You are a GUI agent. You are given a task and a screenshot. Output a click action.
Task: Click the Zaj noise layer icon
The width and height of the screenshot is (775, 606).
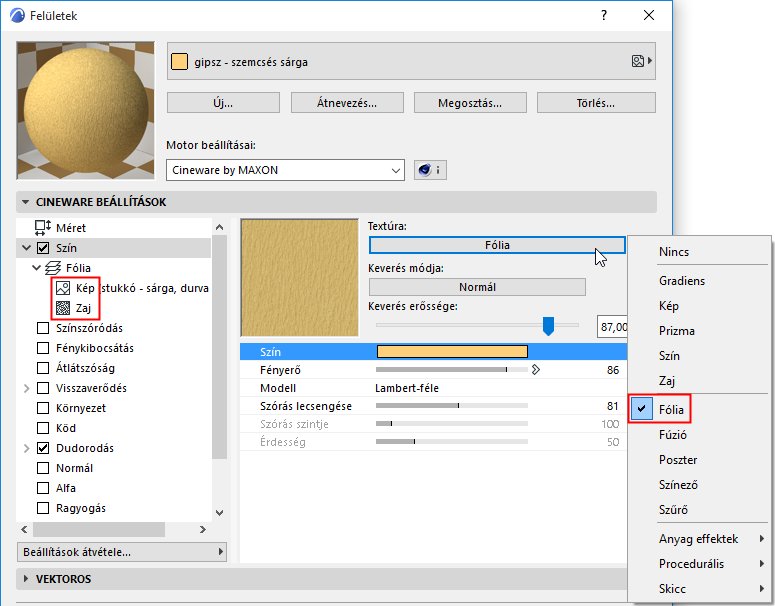pyautogui.click(x=63, y=308)
